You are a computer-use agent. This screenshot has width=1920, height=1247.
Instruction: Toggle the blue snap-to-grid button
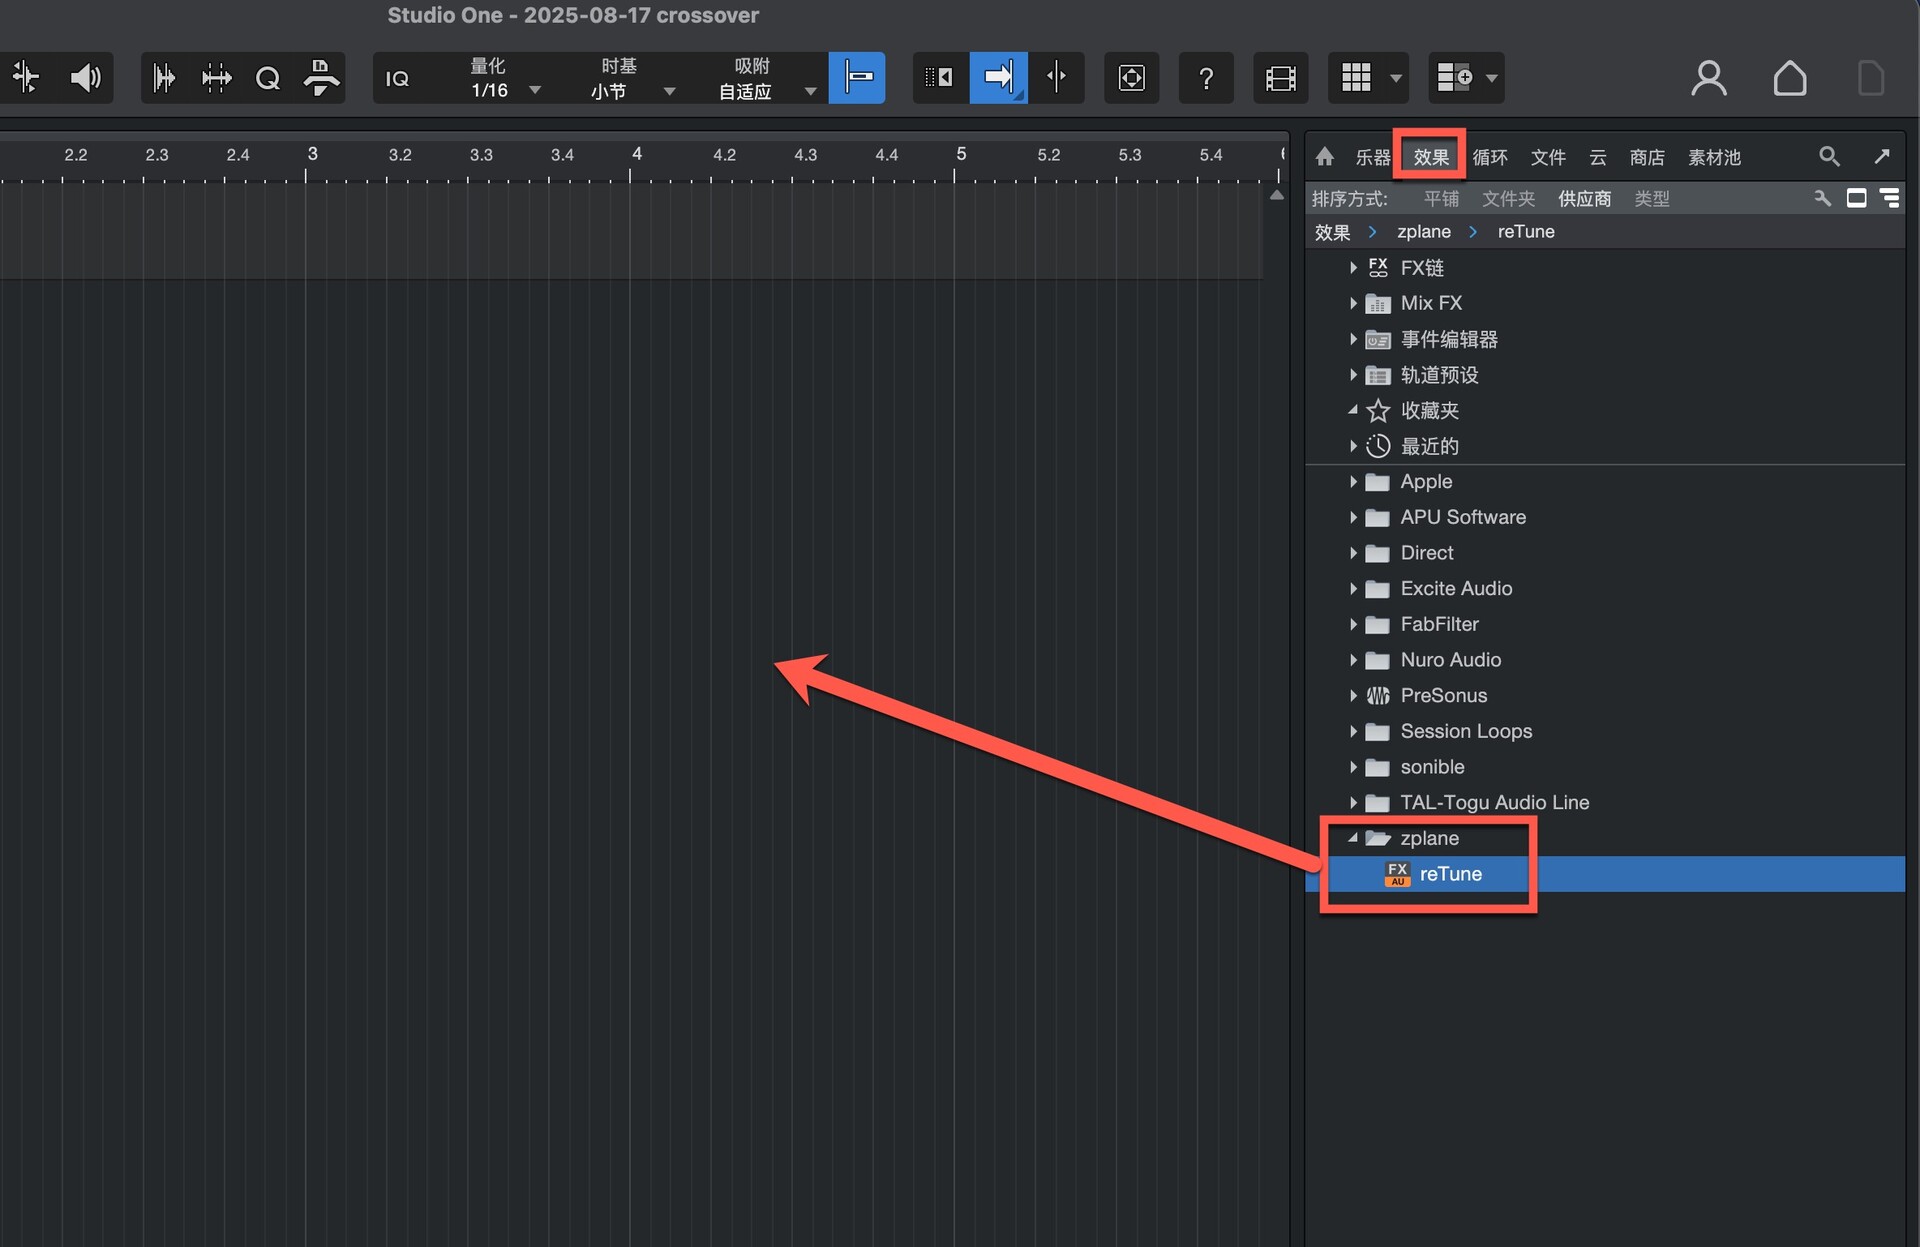[x=857, y=77]
